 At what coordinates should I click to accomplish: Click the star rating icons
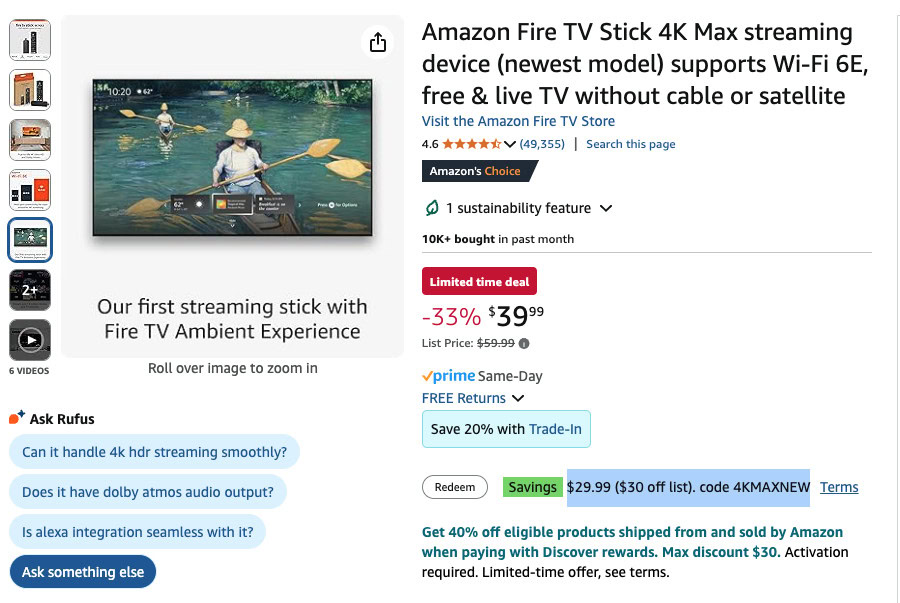471,144
